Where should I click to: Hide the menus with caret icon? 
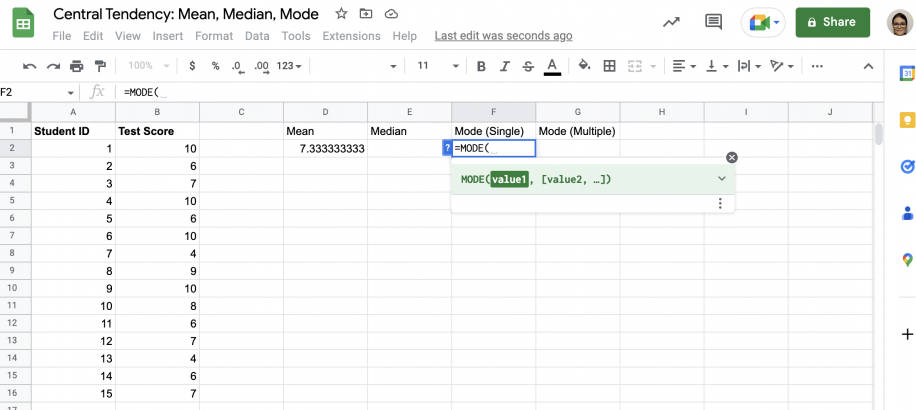[x=868, y=66]
